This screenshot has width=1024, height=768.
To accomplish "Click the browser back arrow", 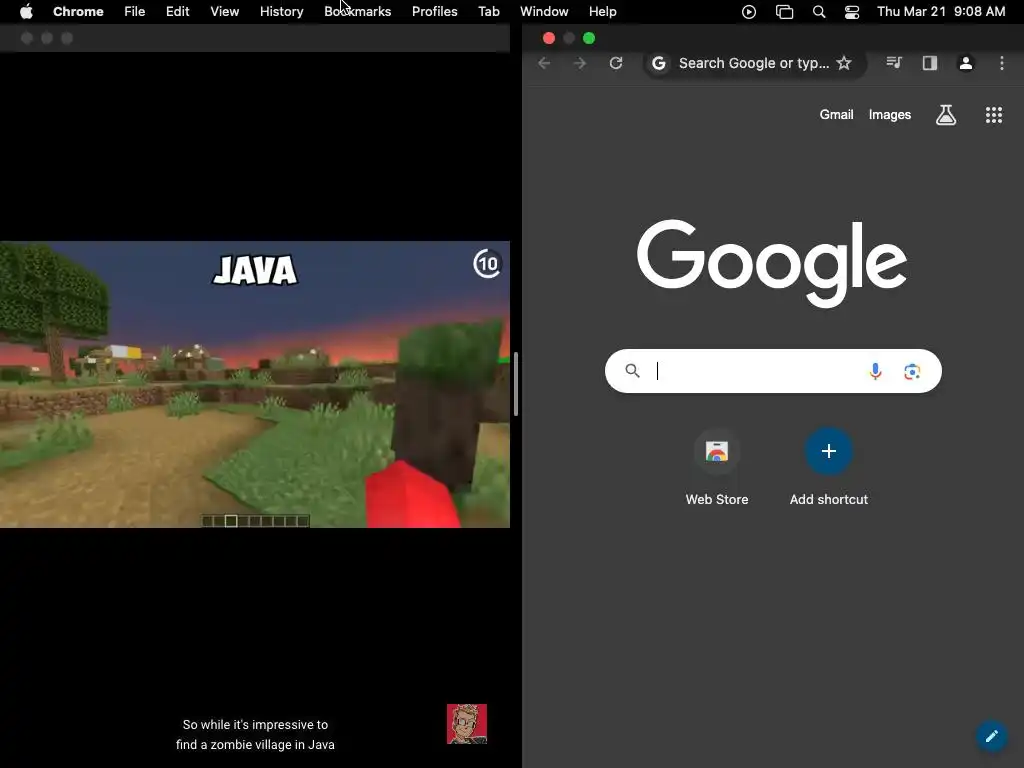I will point(544,63).
